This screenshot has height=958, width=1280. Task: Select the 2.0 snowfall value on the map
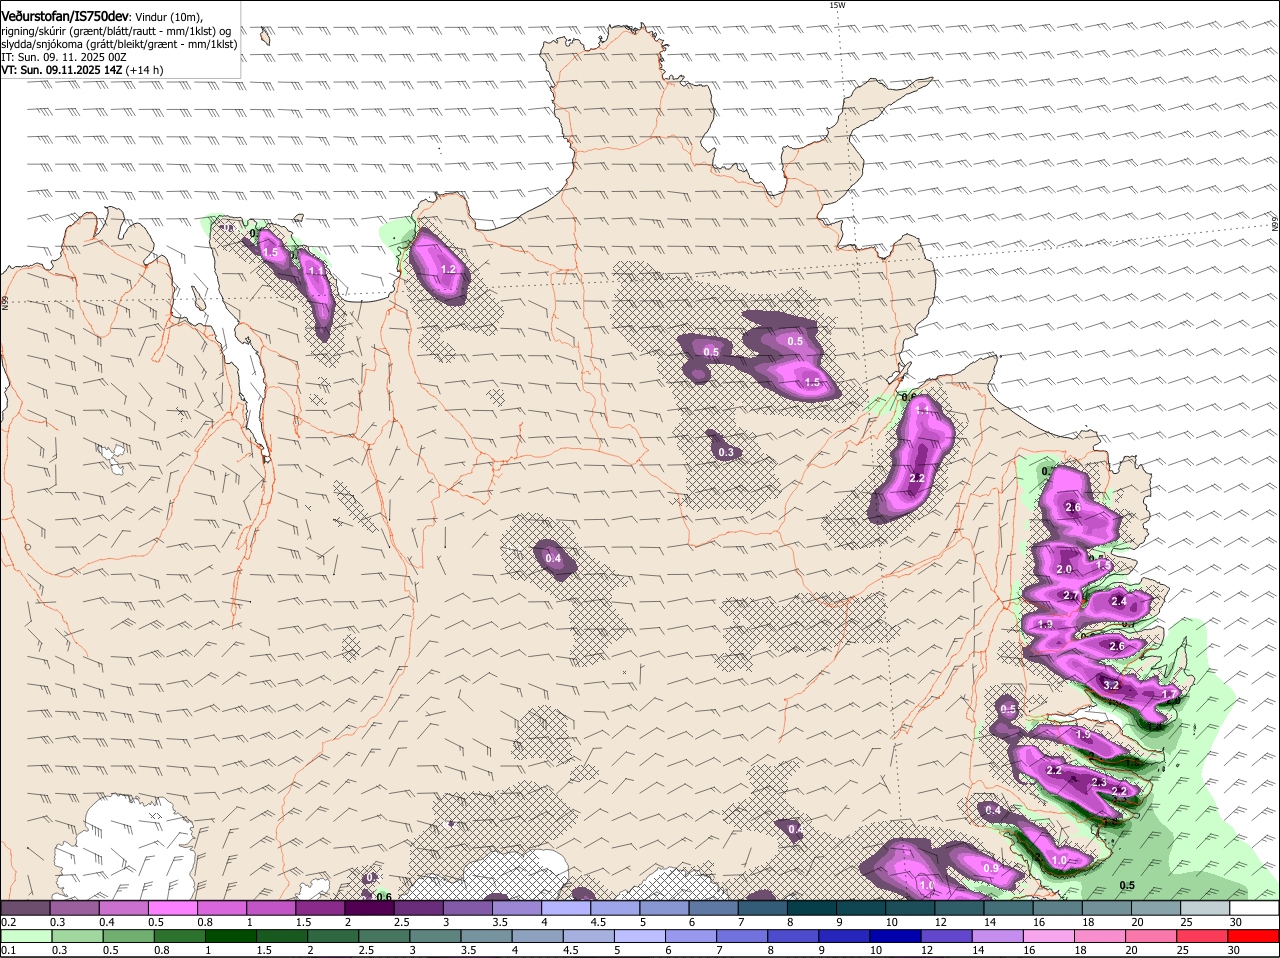(1064, 569)
